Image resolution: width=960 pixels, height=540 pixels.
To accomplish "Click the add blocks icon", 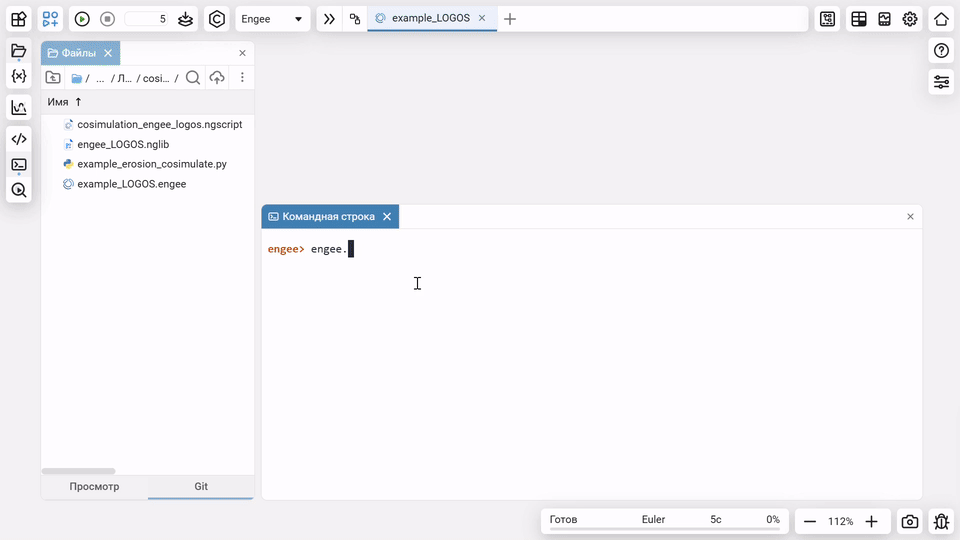I will [x=50, y=19].
